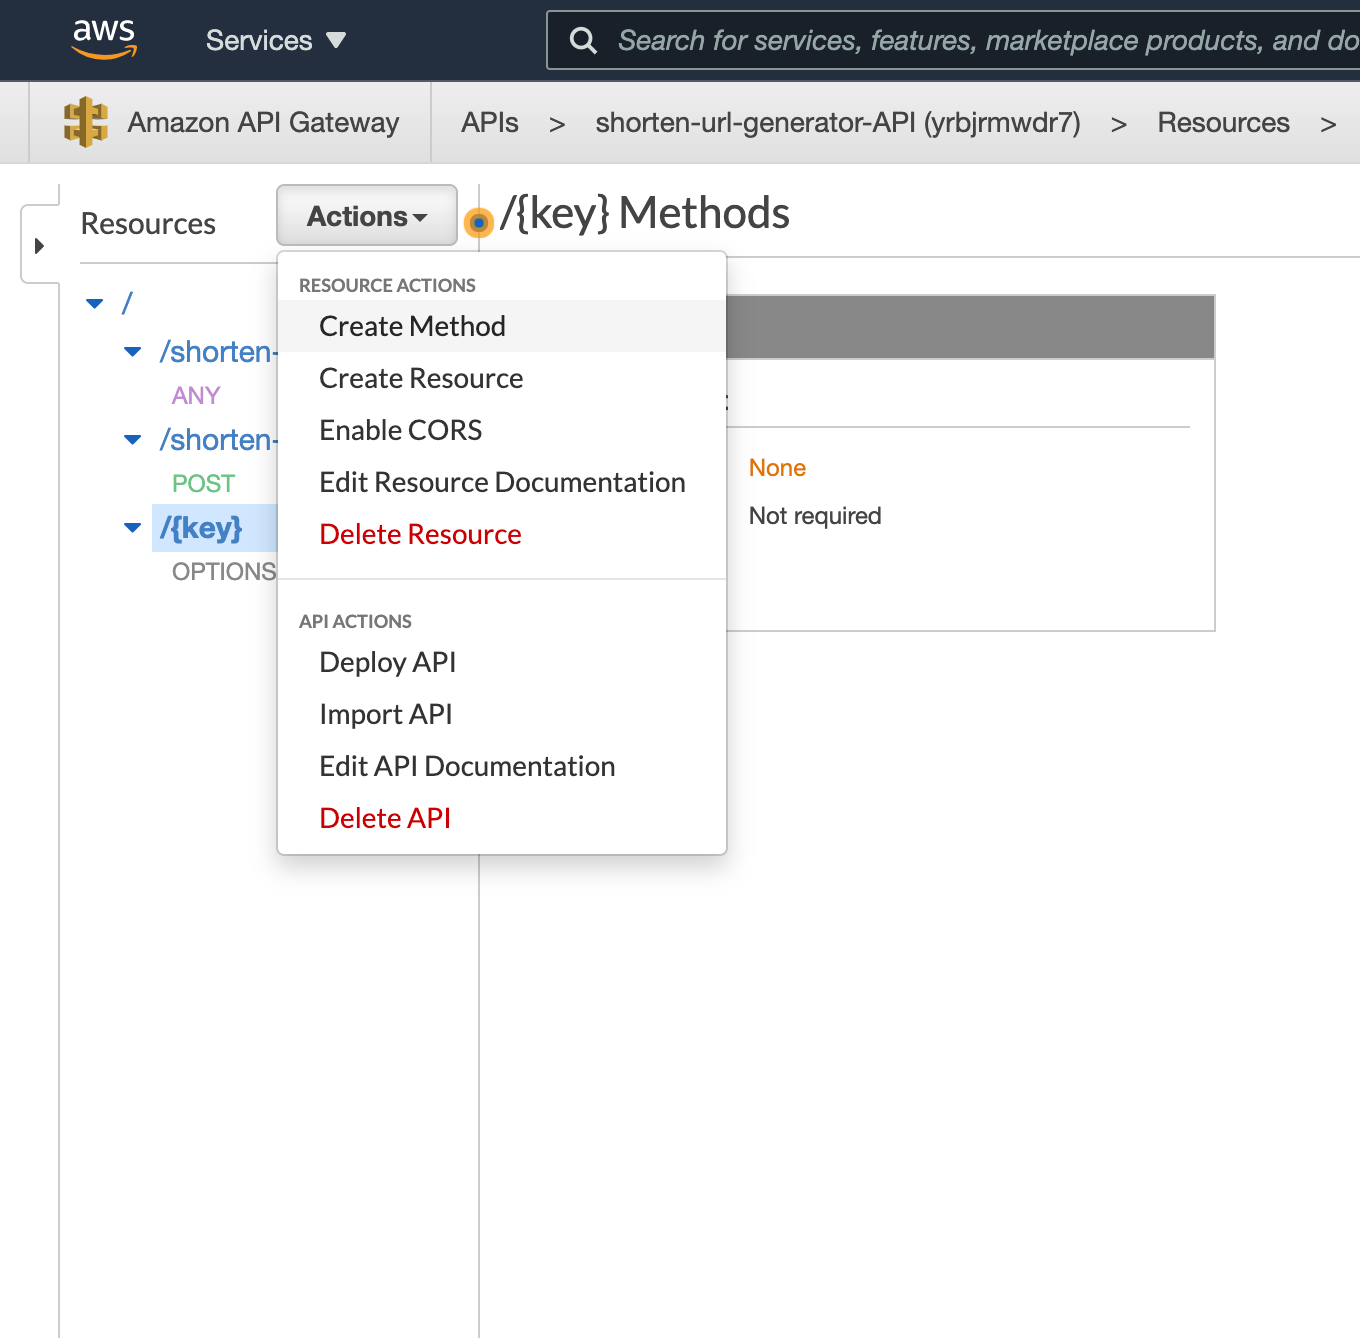Open the Amazon API Gateway service icon
Viewport: 1360px width, 1338px height.
coord(86,122)
